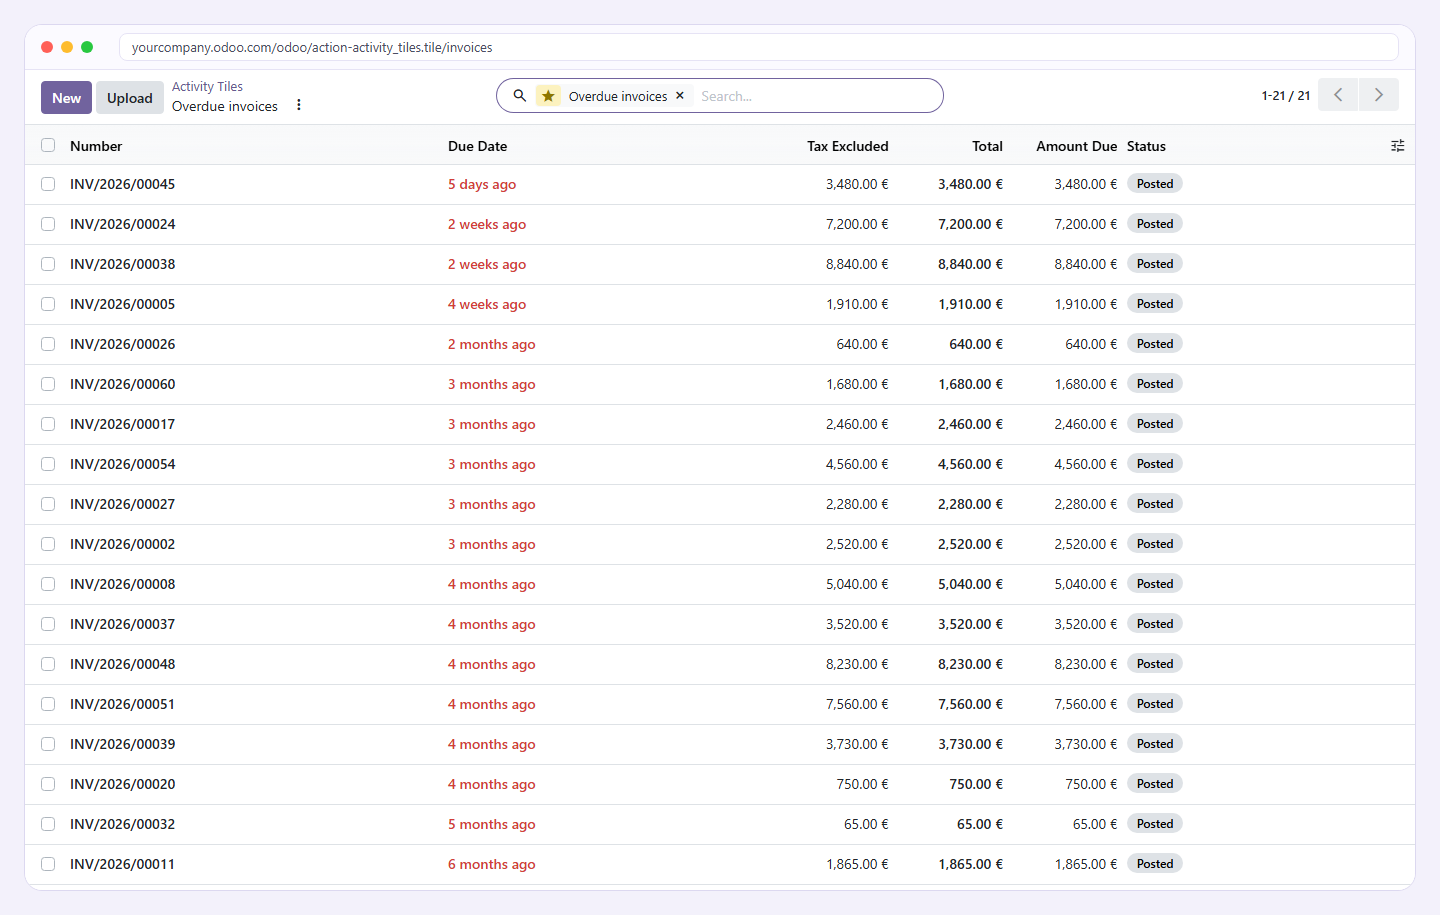Open invoice INV/2026/00054

coord(123,464)
